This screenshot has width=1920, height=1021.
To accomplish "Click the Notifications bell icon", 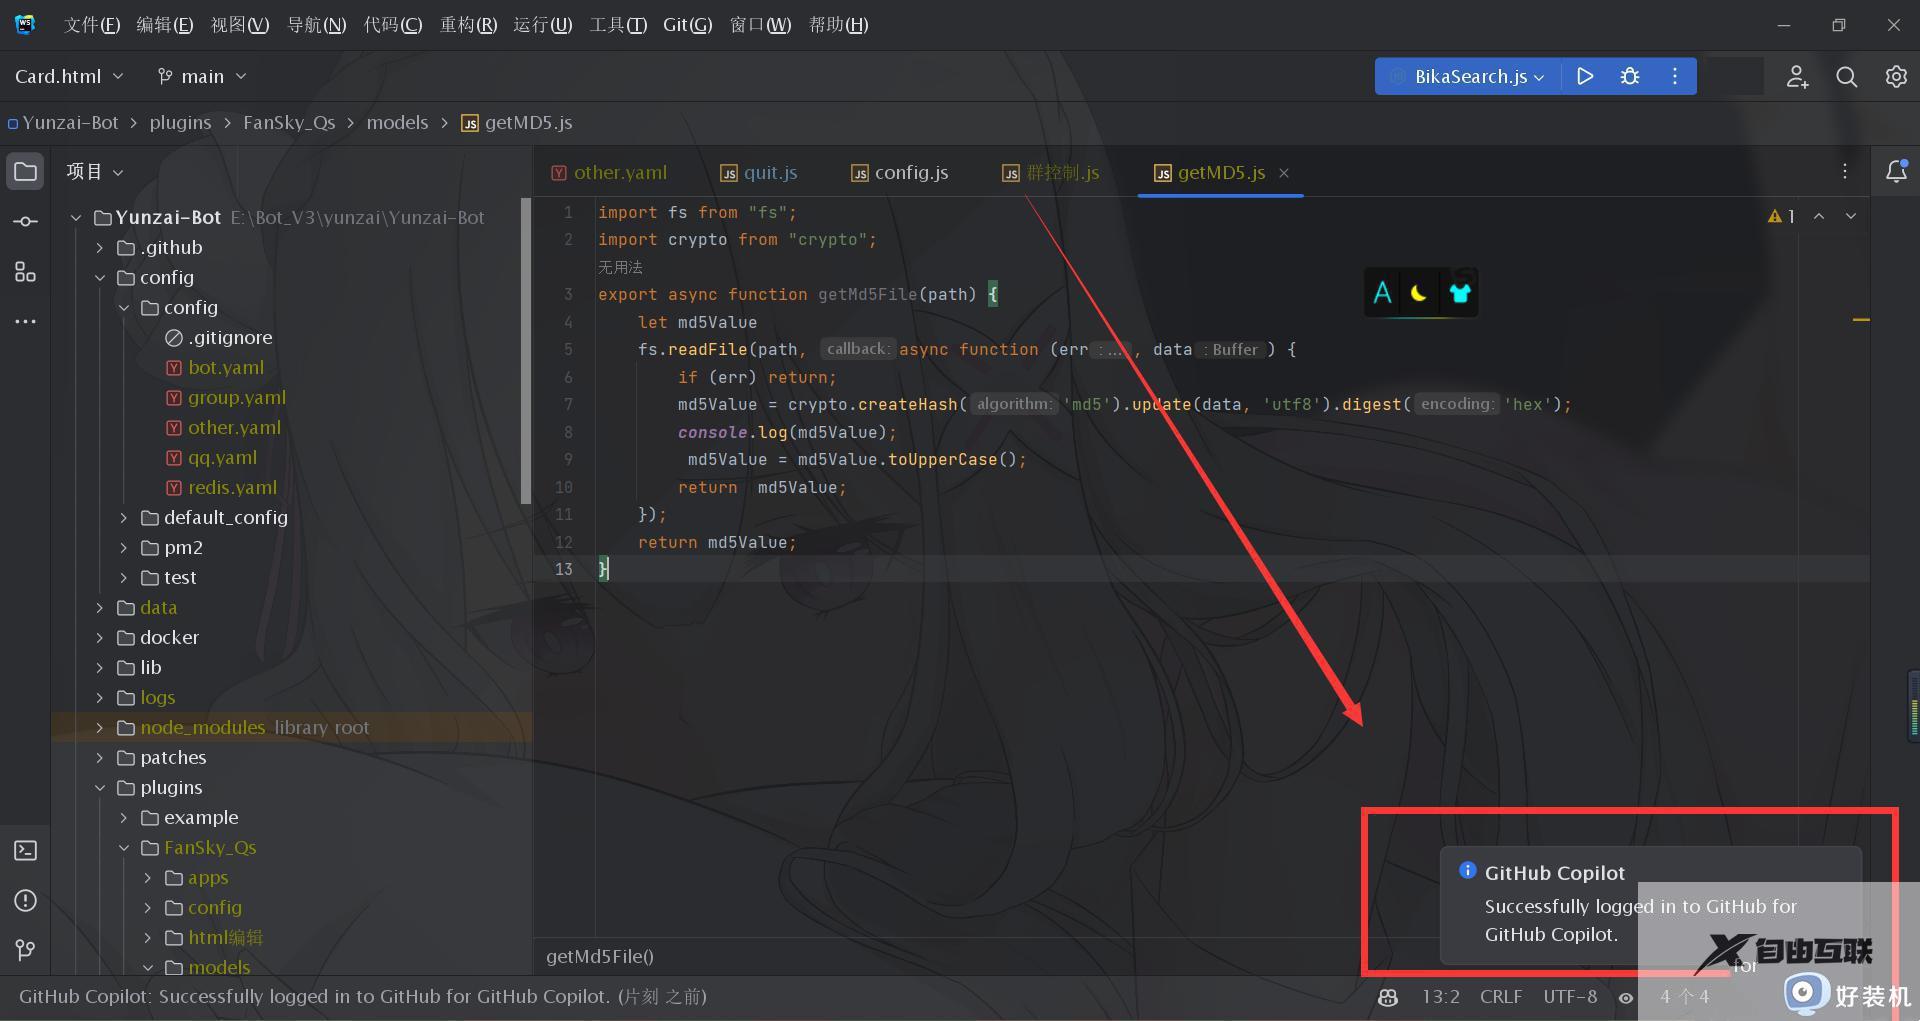I will click(1896, 171).
